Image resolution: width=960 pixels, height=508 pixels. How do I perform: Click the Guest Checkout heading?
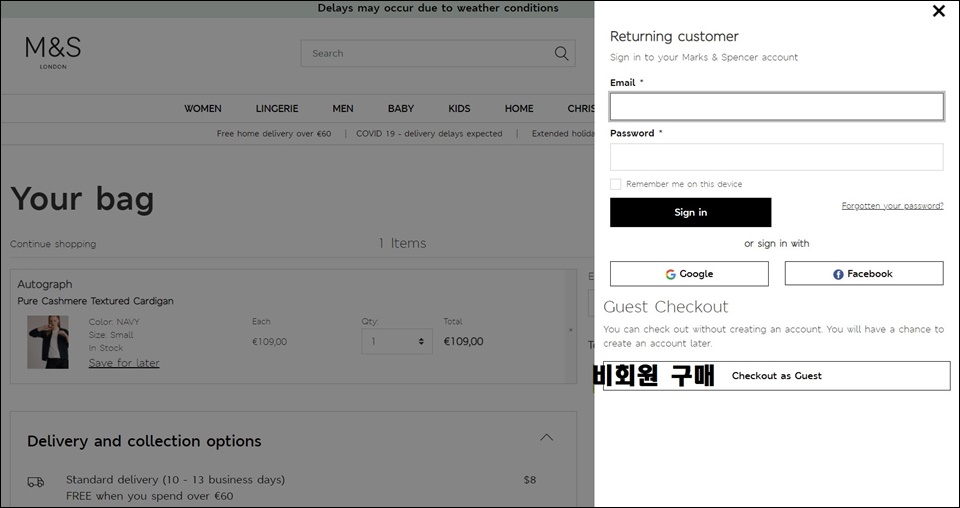666,307
